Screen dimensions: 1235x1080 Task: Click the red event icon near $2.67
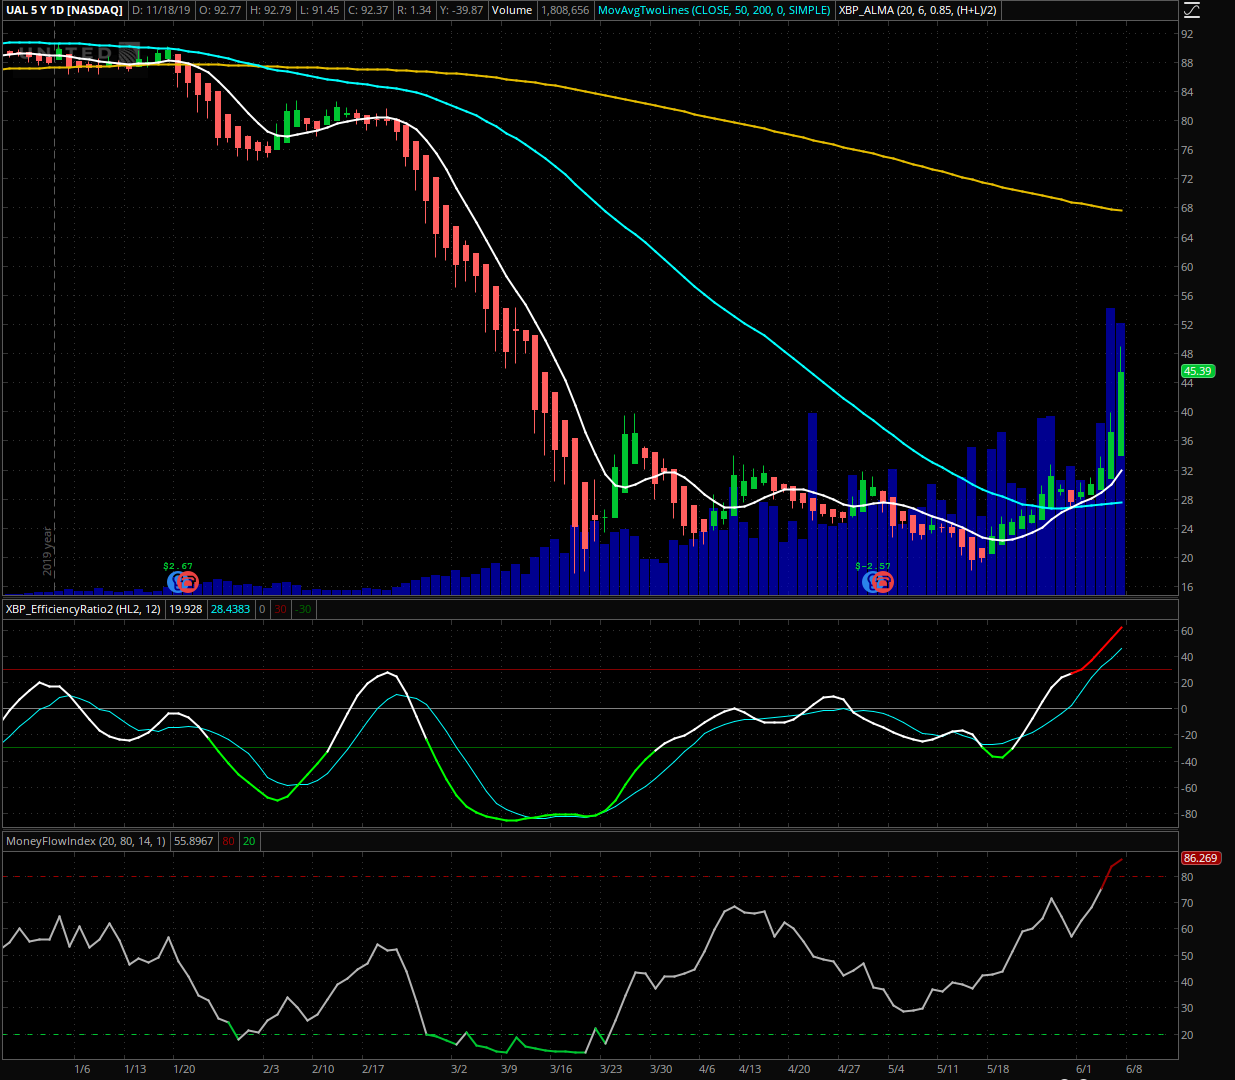click(x=188, y=581)
